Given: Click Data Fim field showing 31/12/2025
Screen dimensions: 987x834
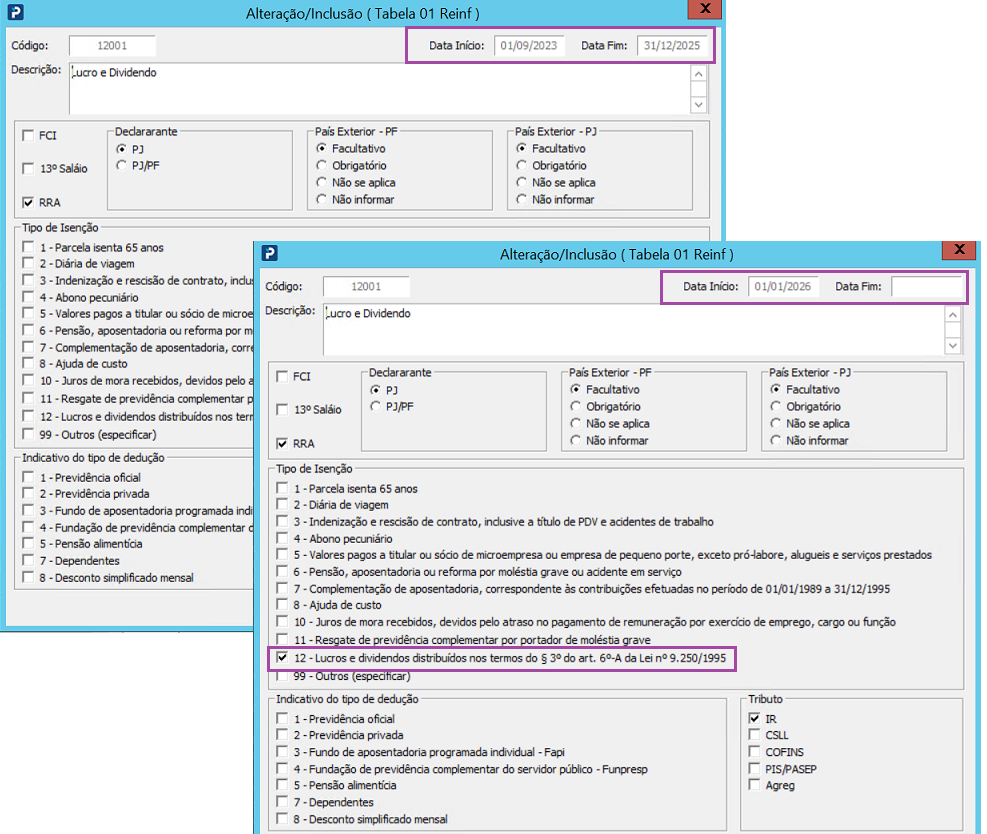Looking at the screenshot, I should coord(672,45).
